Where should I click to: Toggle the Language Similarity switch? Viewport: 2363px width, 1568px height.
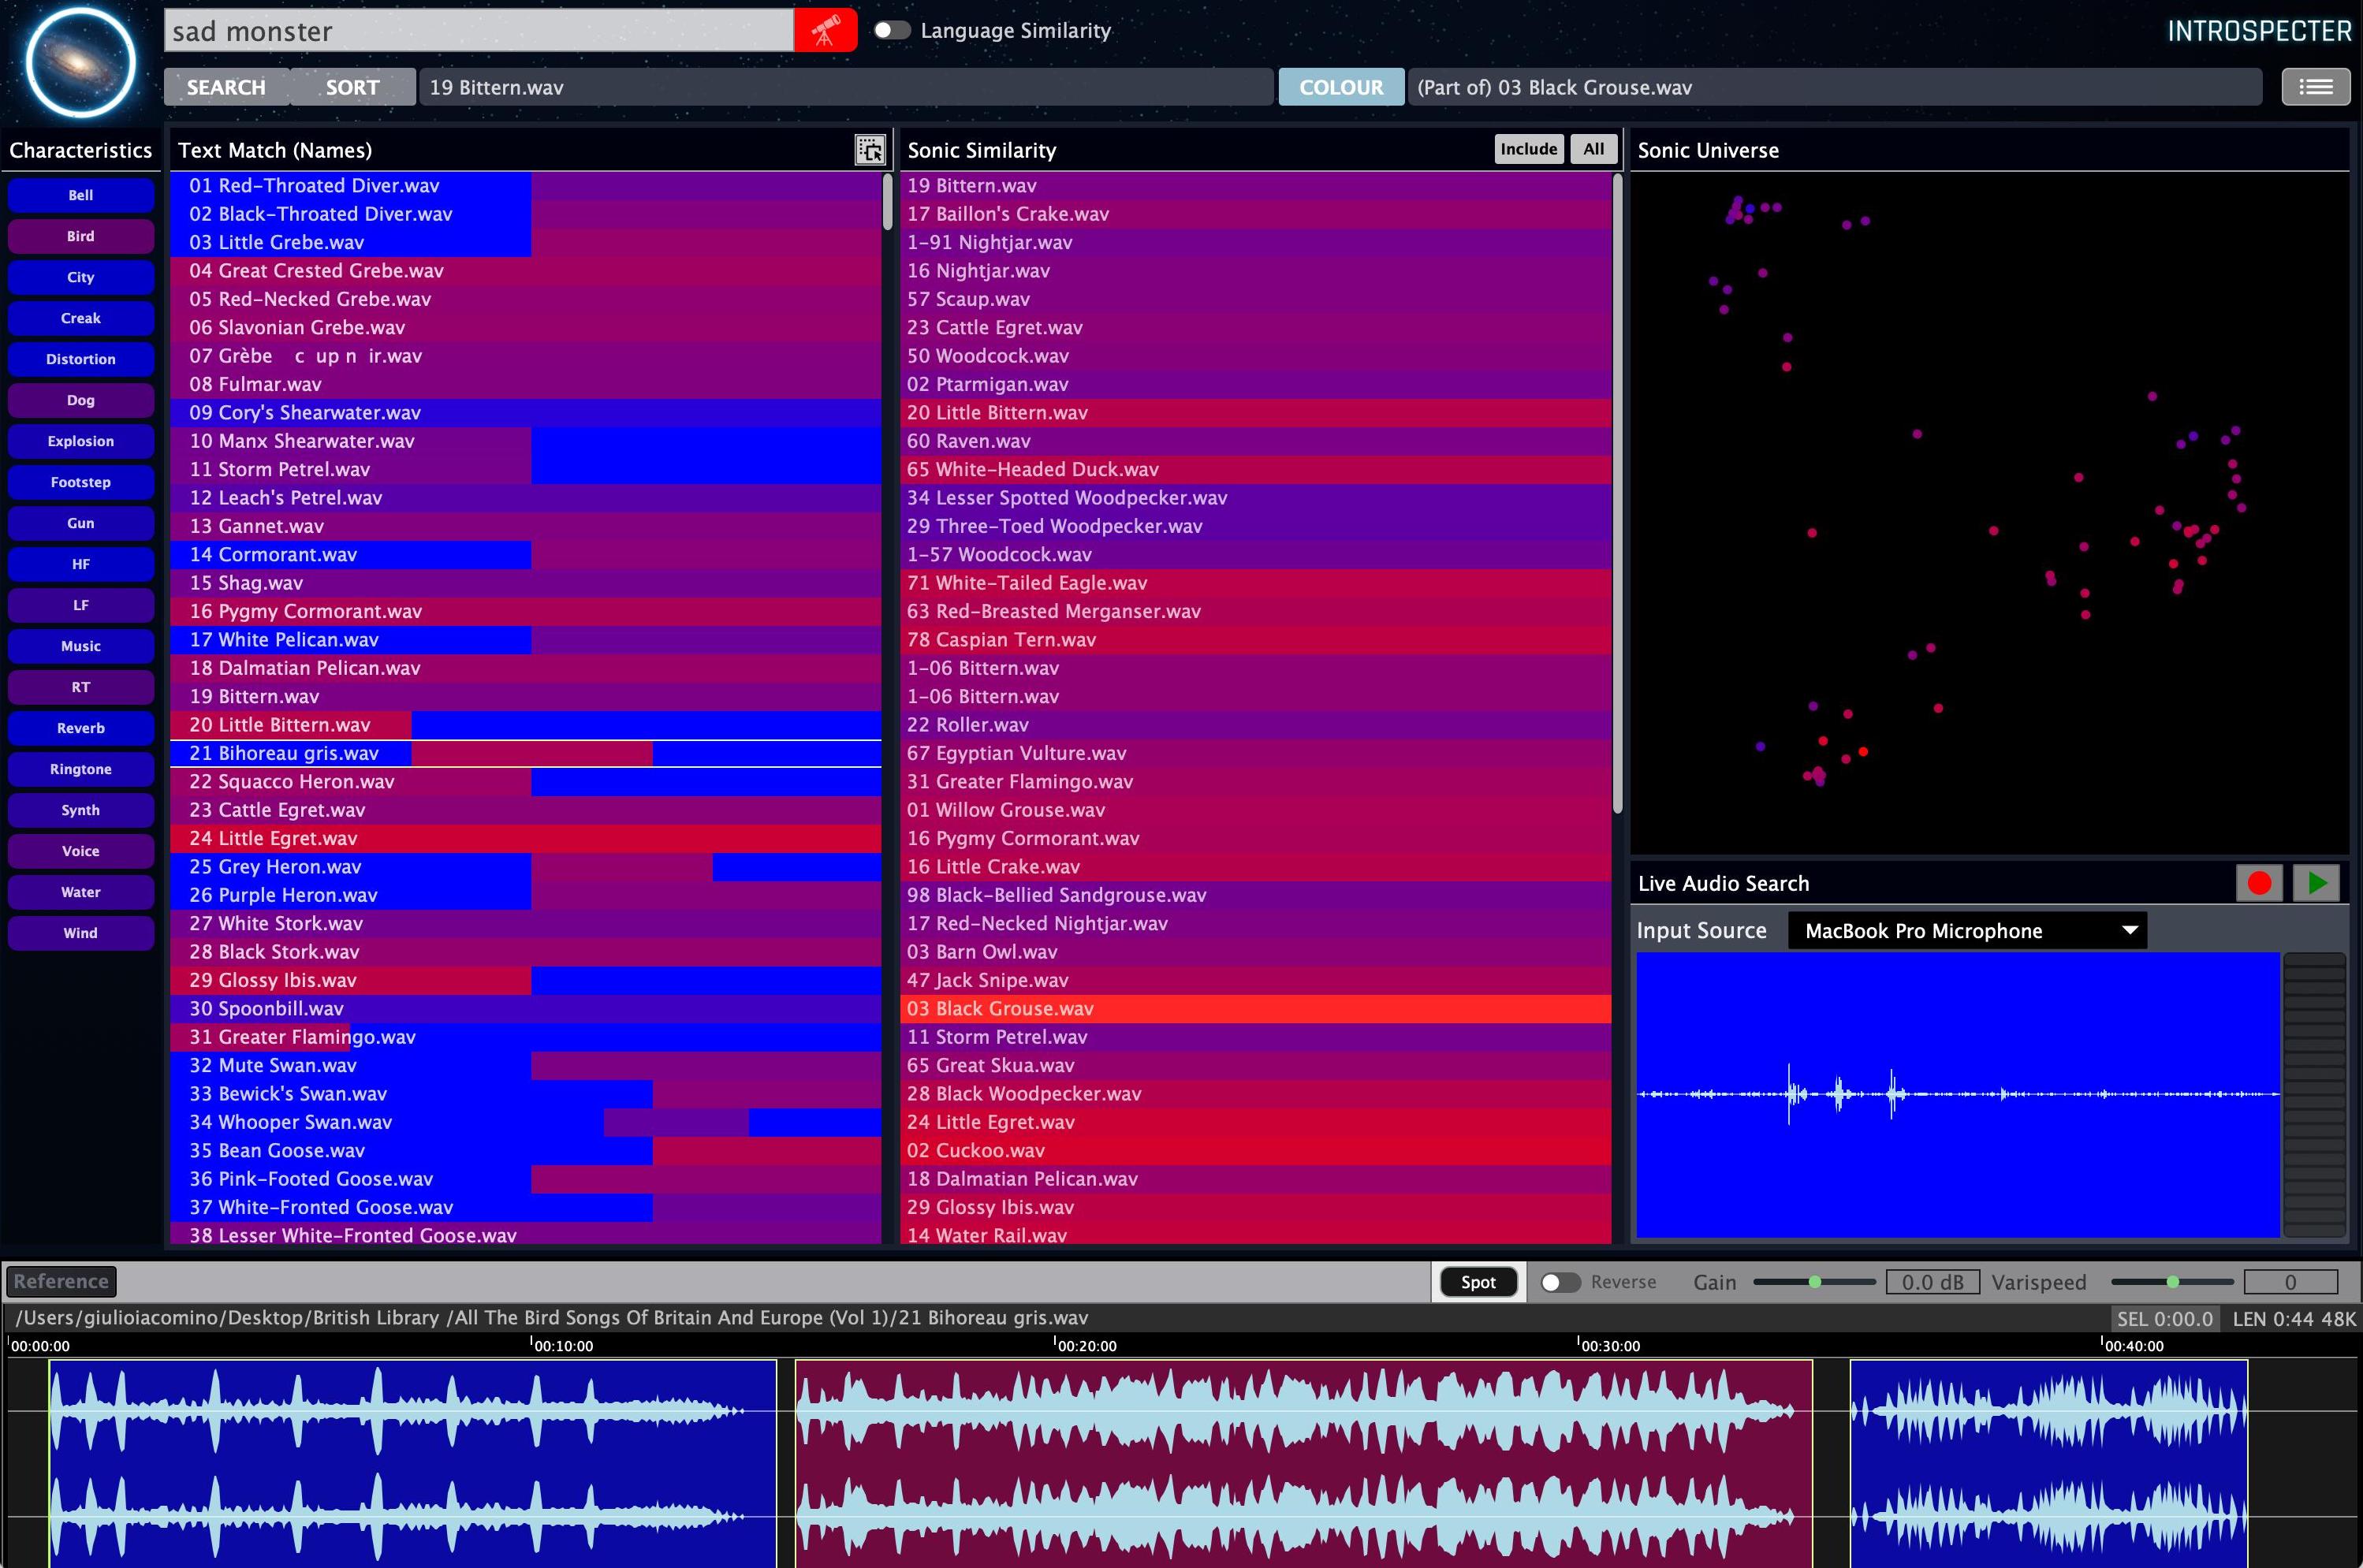pos(892,30)
